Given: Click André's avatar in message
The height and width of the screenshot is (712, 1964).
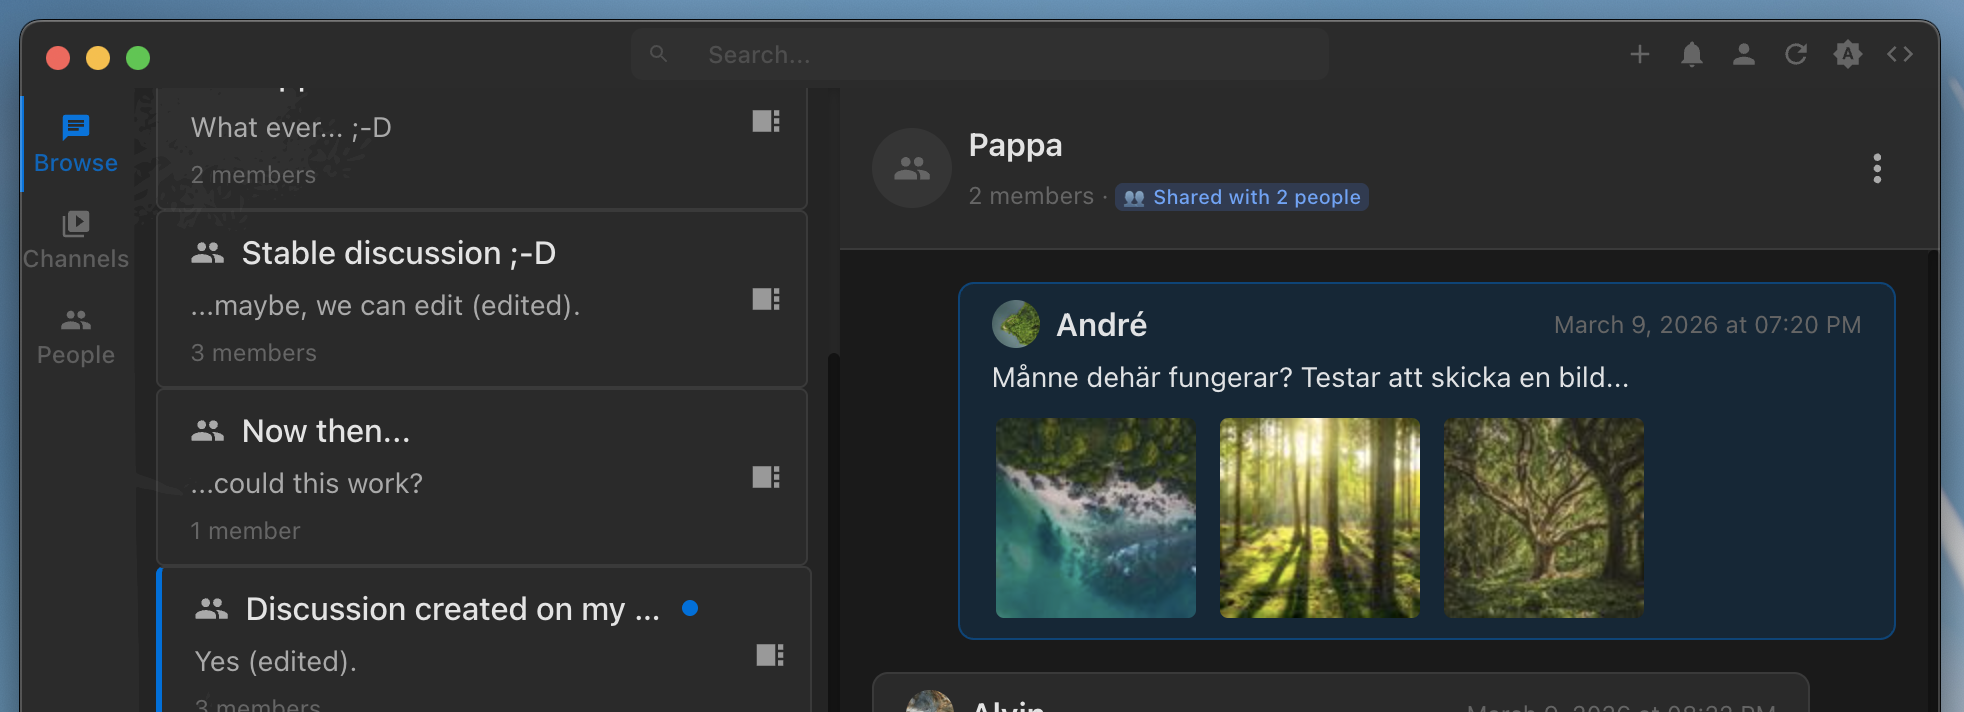Looking at the screenshot, I should click(x=1016, y=324).
